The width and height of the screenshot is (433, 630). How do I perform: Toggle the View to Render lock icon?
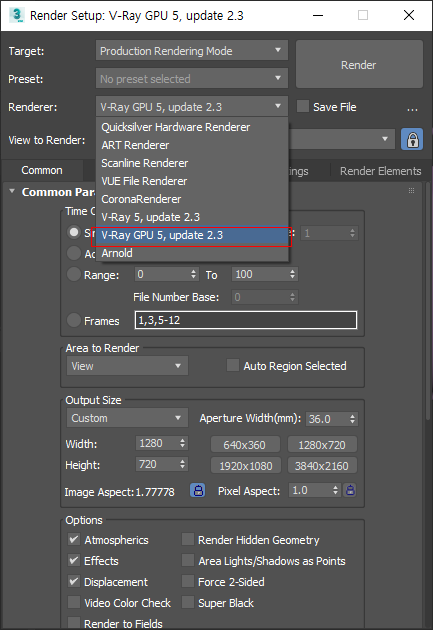(x=412, y=139)
